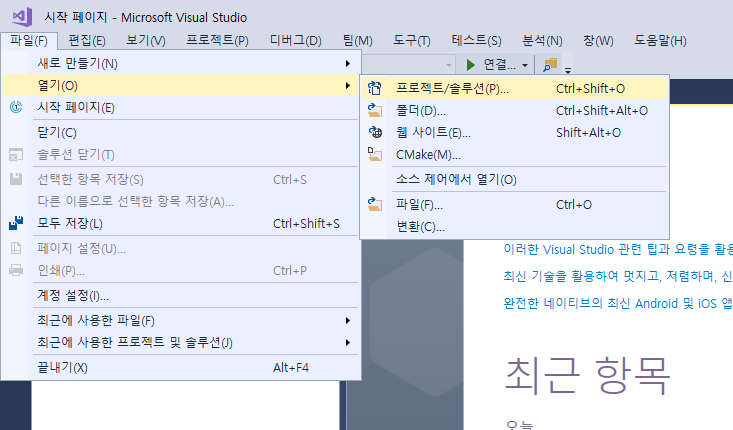
Task: Click the open project/solution icon
Action: 374,88
